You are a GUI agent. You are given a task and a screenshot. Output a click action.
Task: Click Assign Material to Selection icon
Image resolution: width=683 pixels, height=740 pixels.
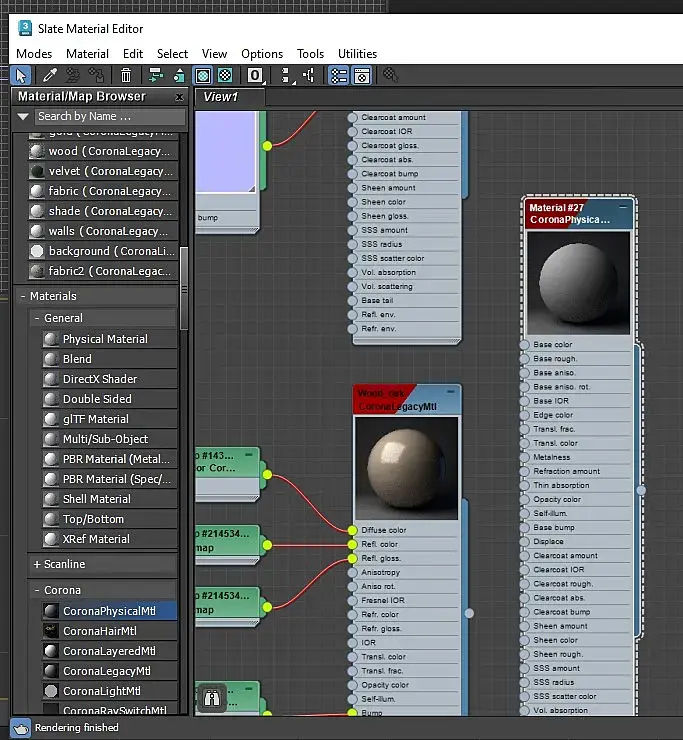(x=98, y=75)
